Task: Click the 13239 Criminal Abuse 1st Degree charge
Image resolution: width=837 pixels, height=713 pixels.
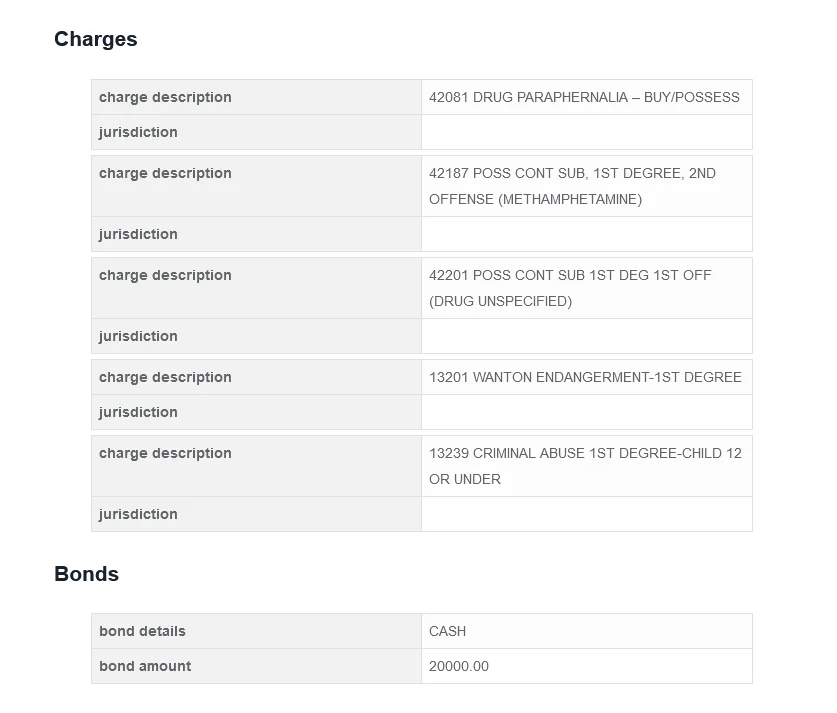Action: 585,466
